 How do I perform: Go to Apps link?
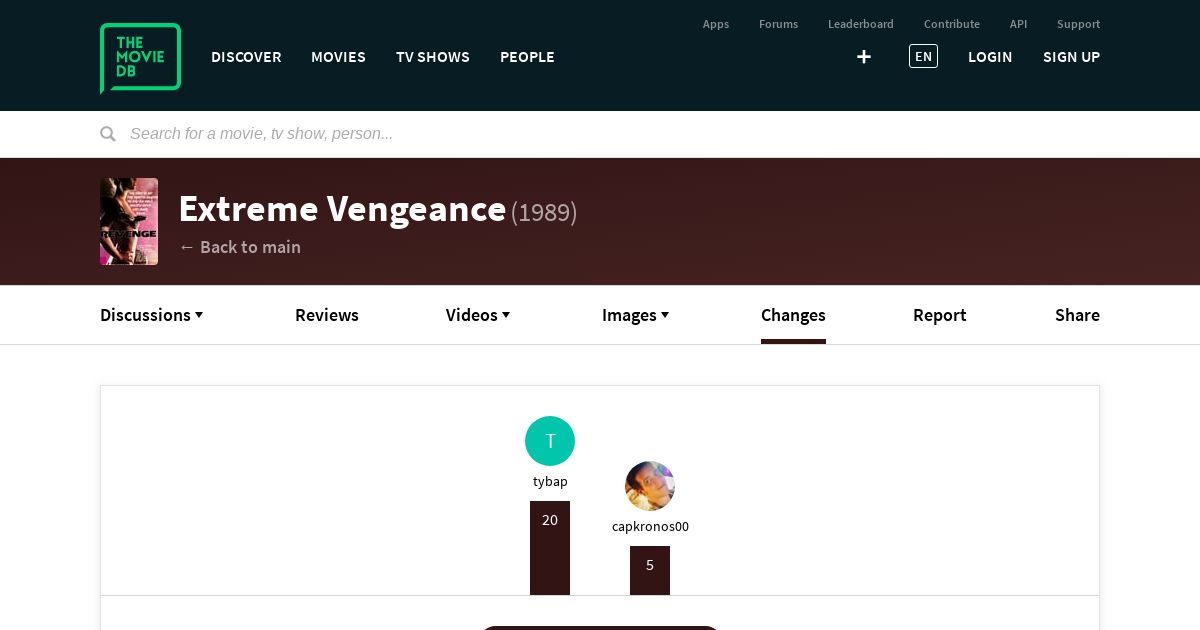[x=716, y=24]
